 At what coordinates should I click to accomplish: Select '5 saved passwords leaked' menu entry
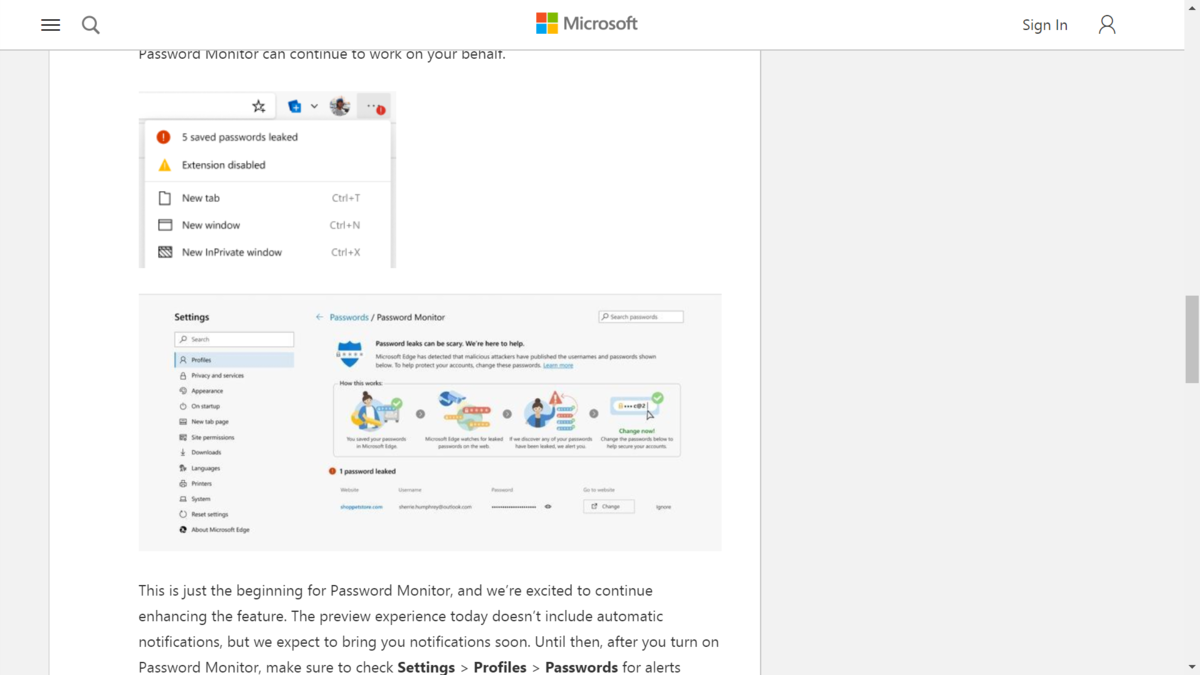pos(240,137)
